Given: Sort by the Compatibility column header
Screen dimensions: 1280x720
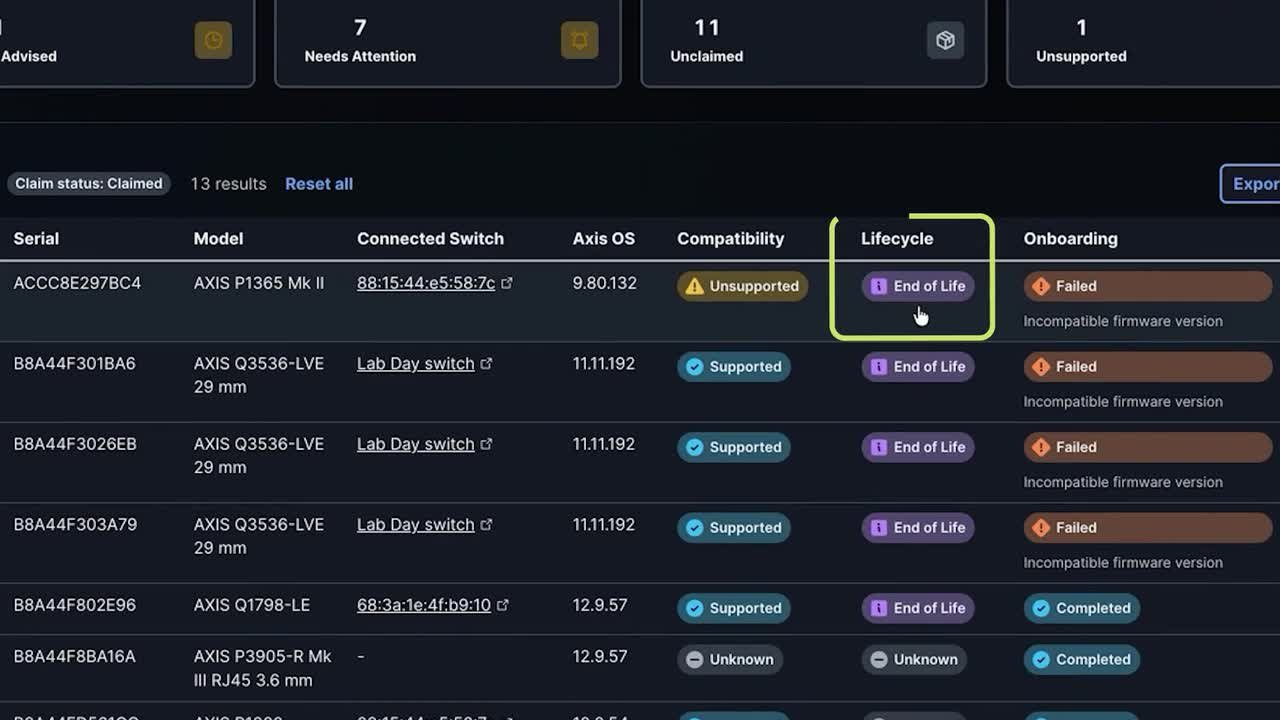Looking at the screenshot, I should [731, 239].
